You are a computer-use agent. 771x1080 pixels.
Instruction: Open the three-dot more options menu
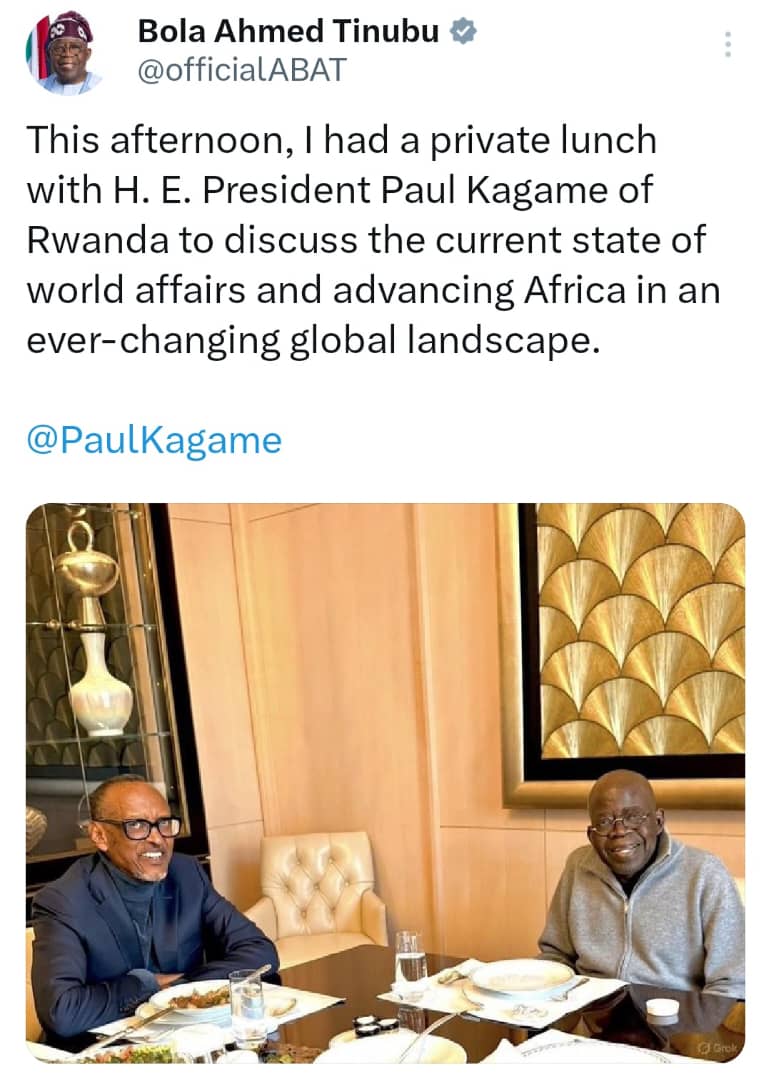[728, 43]
